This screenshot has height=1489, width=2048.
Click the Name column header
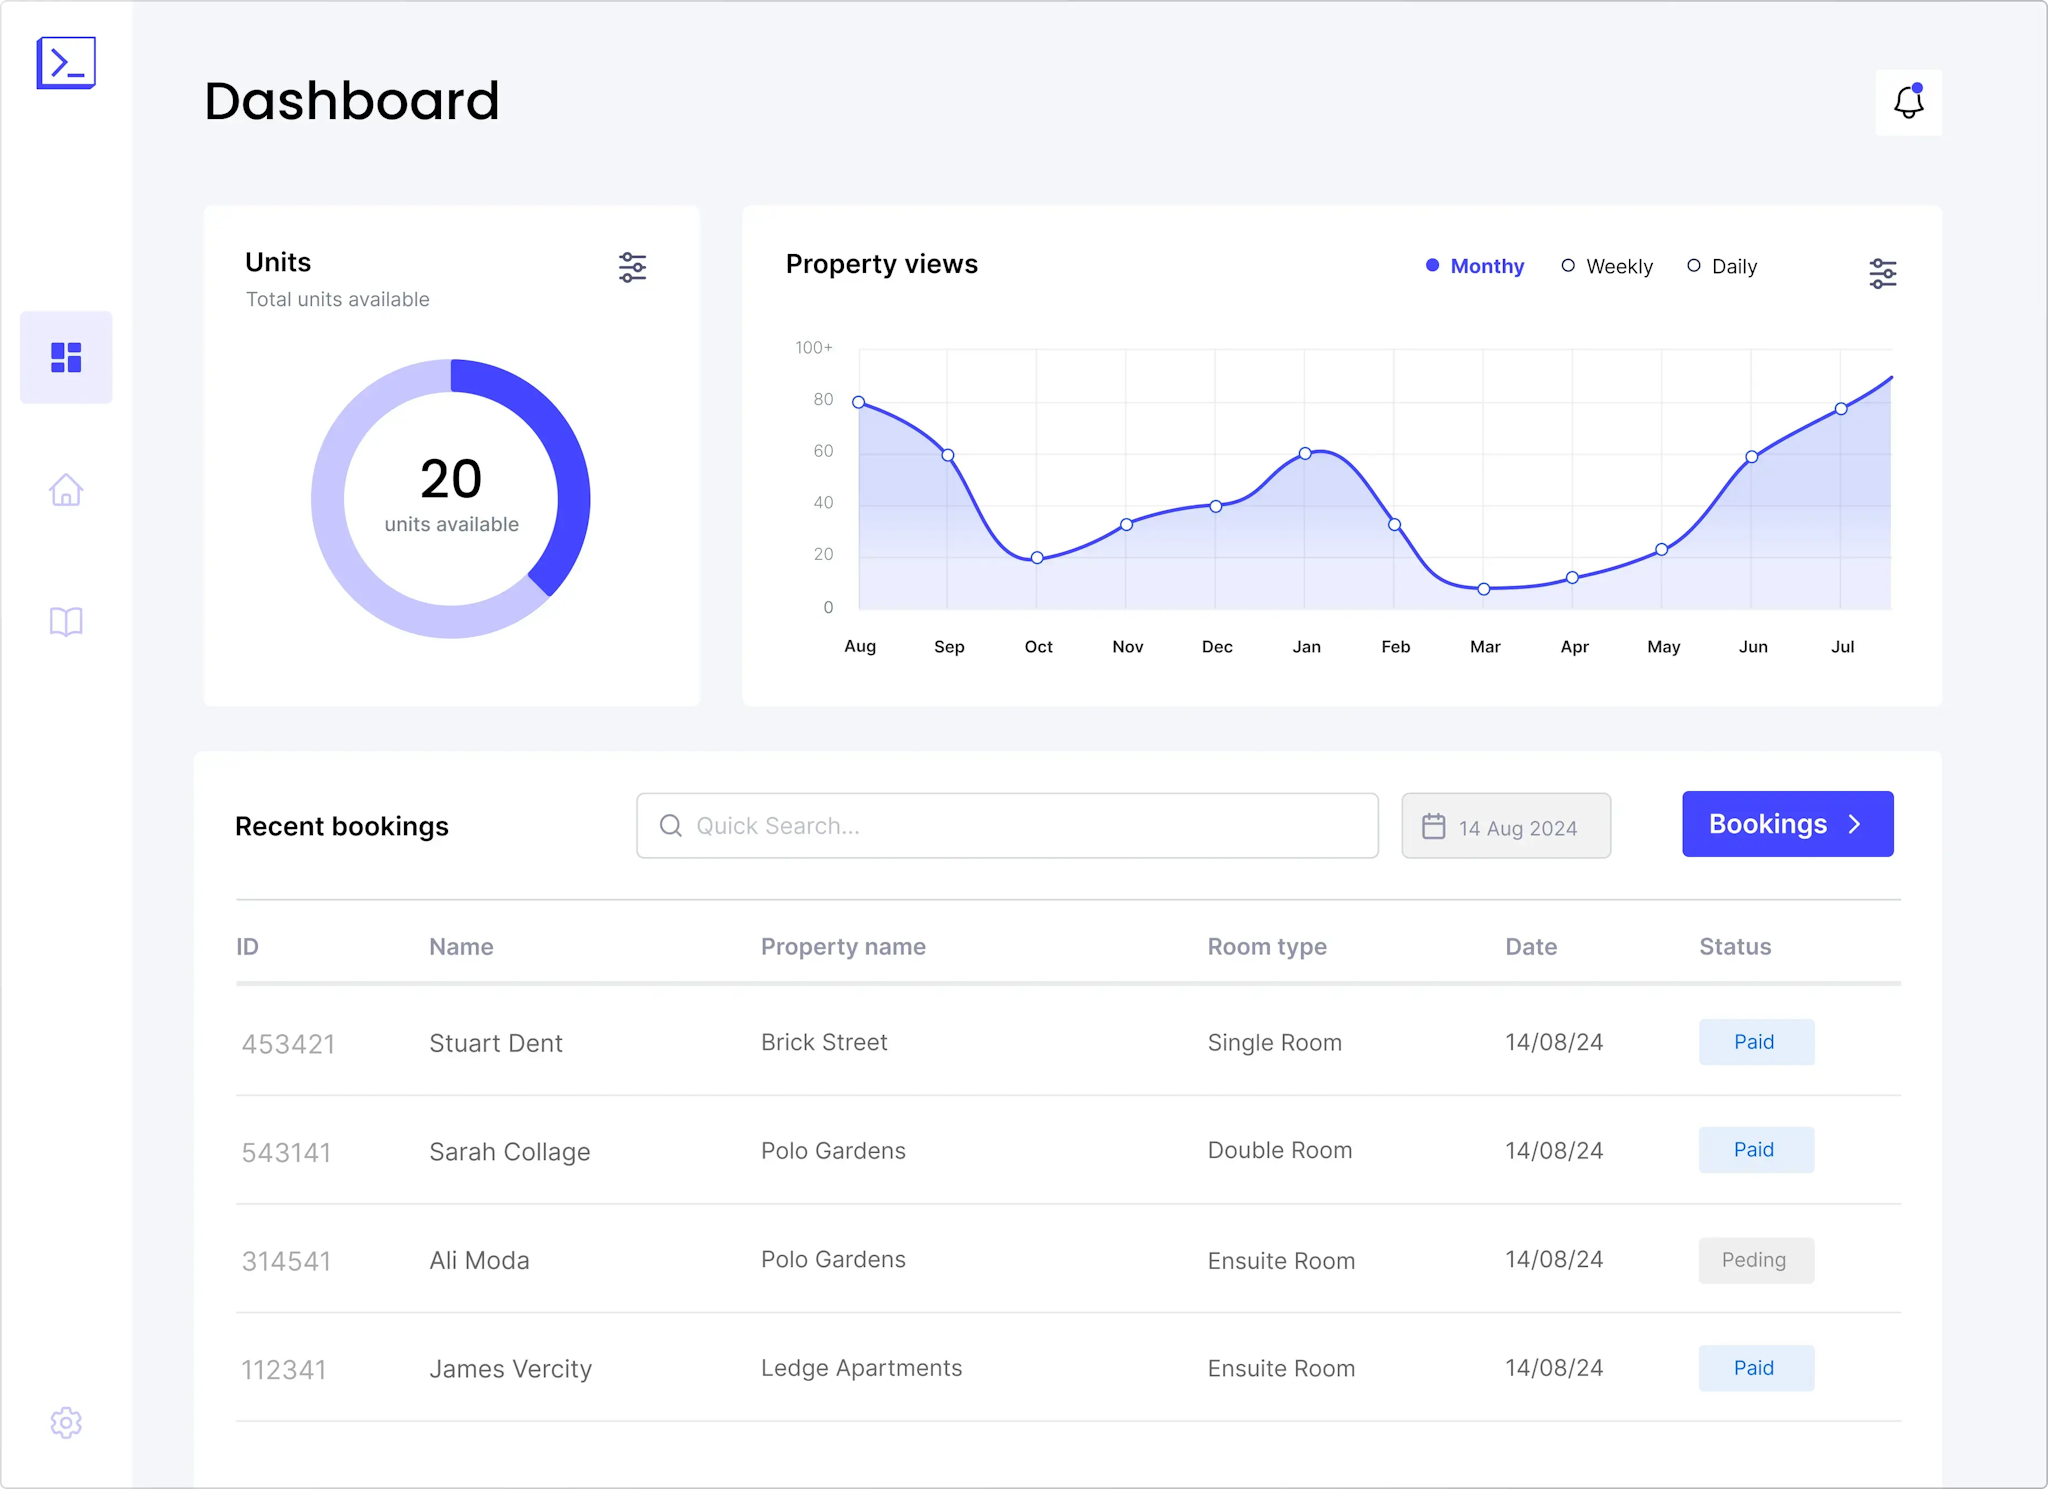point(461,947)
